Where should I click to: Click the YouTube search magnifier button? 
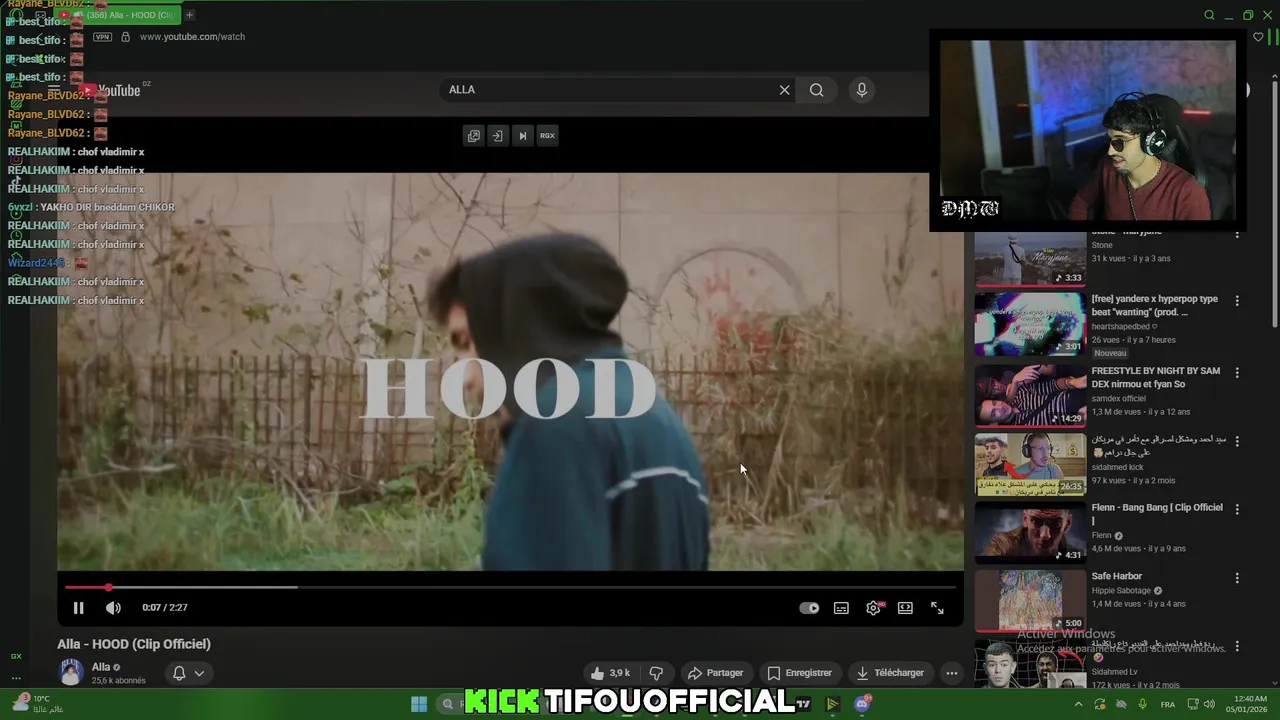click(x=817, y=90)
